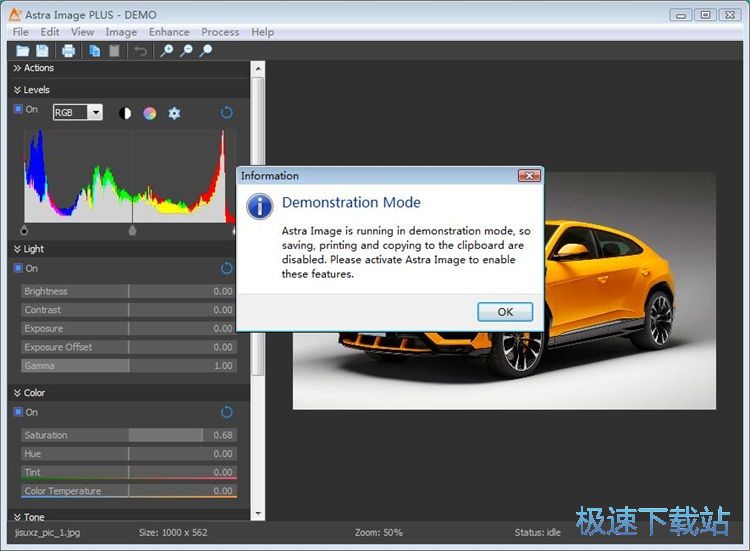Click the Astra Image app logo icon

pyautogui.click(x=15, y=15)
